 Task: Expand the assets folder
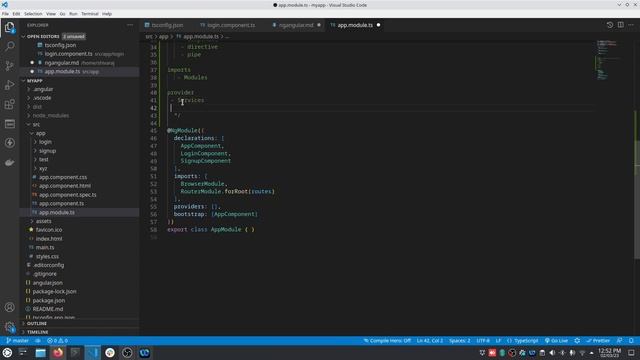(x=80, y=221)
